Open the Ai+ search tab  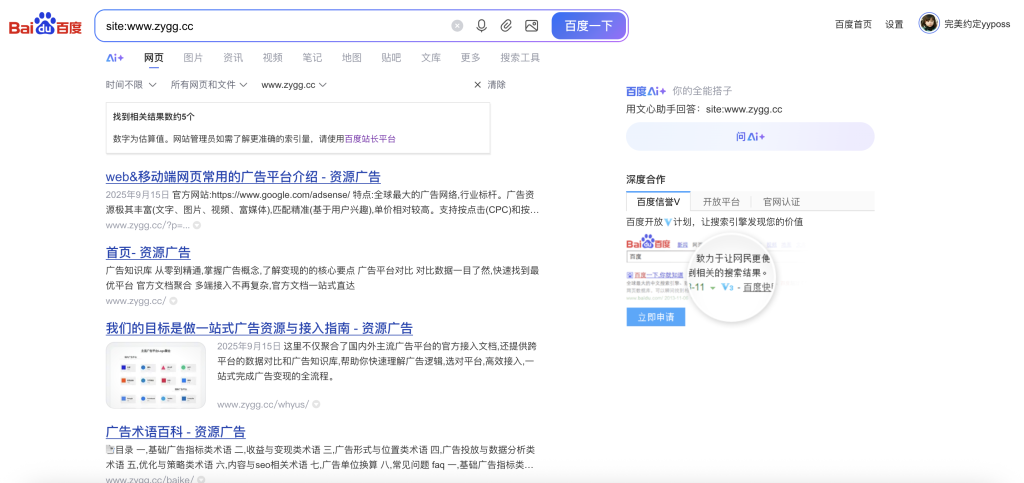[x=115, y=57]
